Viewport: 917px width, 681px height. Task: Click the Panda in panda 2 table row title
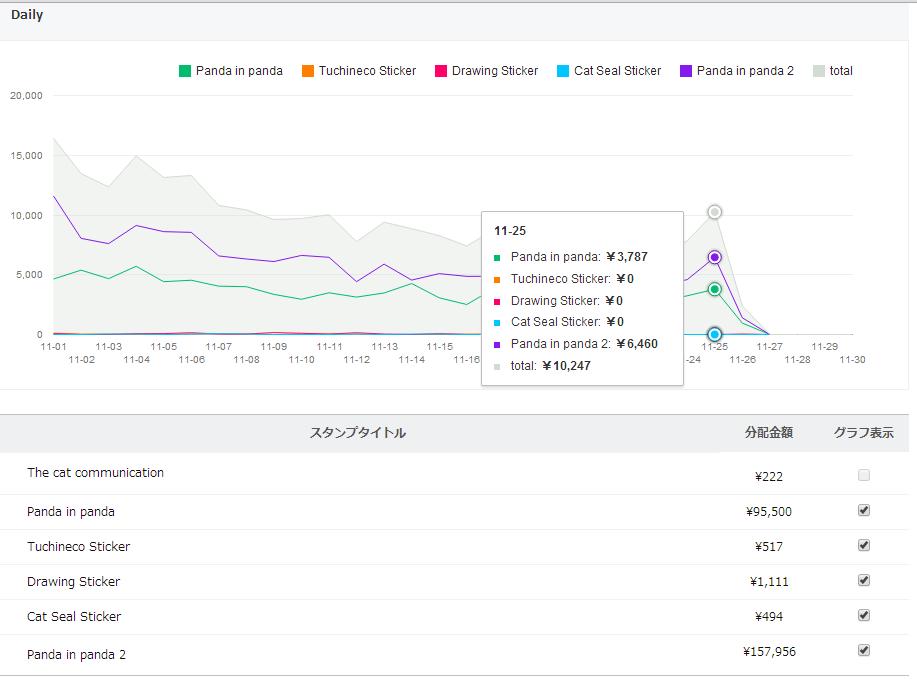point(76,655)
